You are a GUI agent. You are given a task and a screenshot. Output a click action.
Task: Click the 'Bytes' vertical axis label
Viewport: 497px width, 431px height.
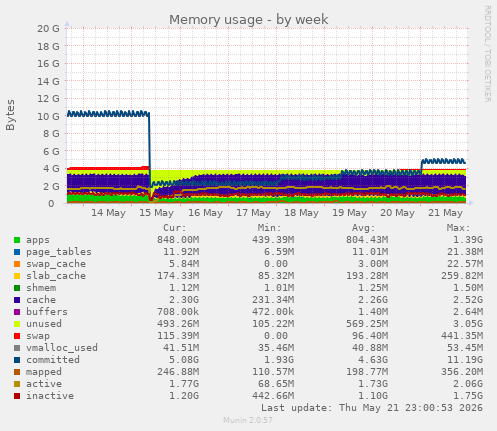(10, 115)
